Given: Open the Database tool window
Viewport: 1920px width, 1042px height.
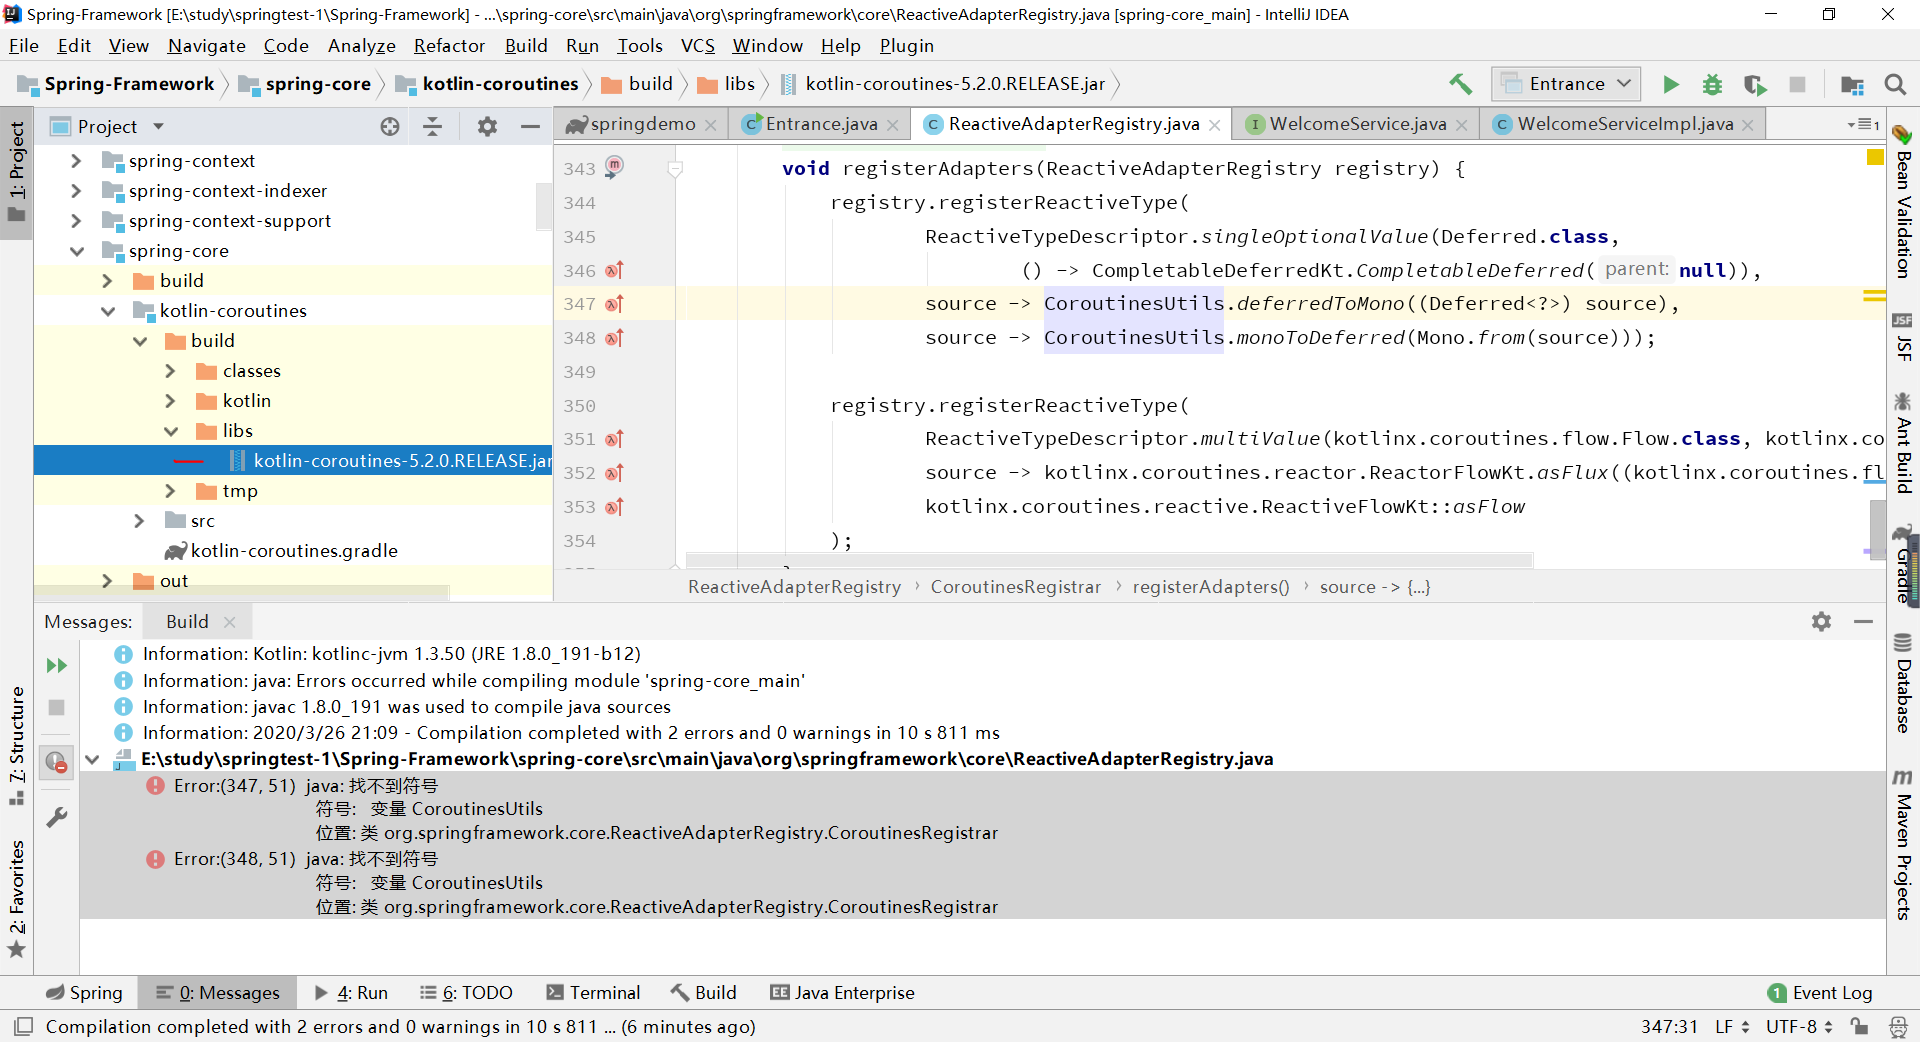Looking at the screenshot, I should [1903, 684].
